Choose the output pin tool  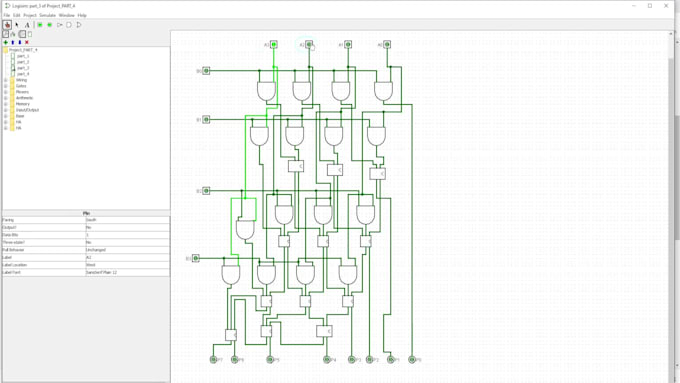click(x=49, y=25)
